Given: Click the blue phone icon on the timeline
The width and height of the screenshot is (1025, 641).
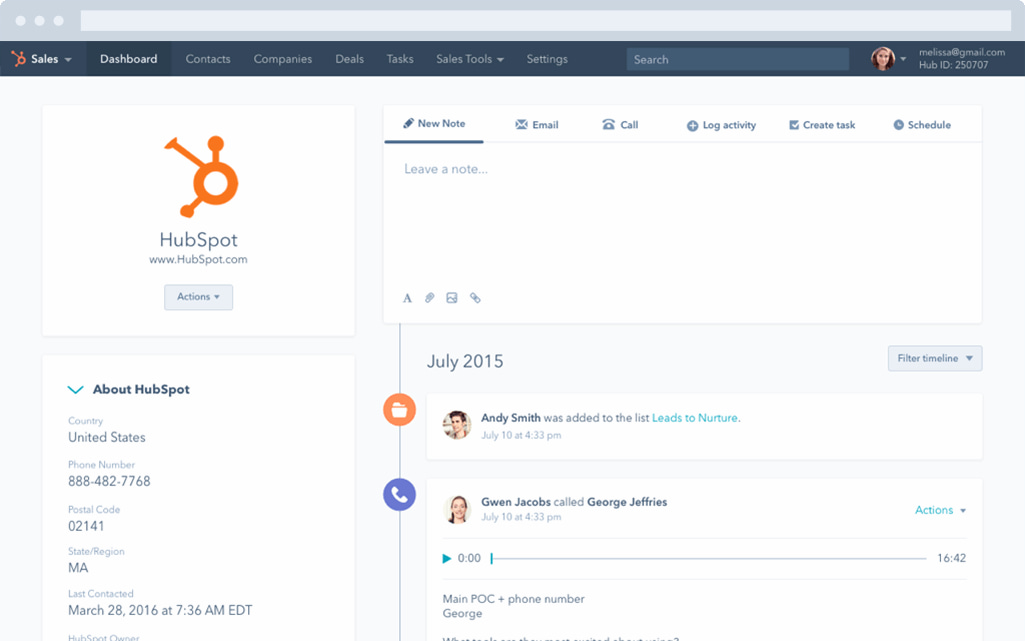Looking at the screenshot, I should [400, 494].
